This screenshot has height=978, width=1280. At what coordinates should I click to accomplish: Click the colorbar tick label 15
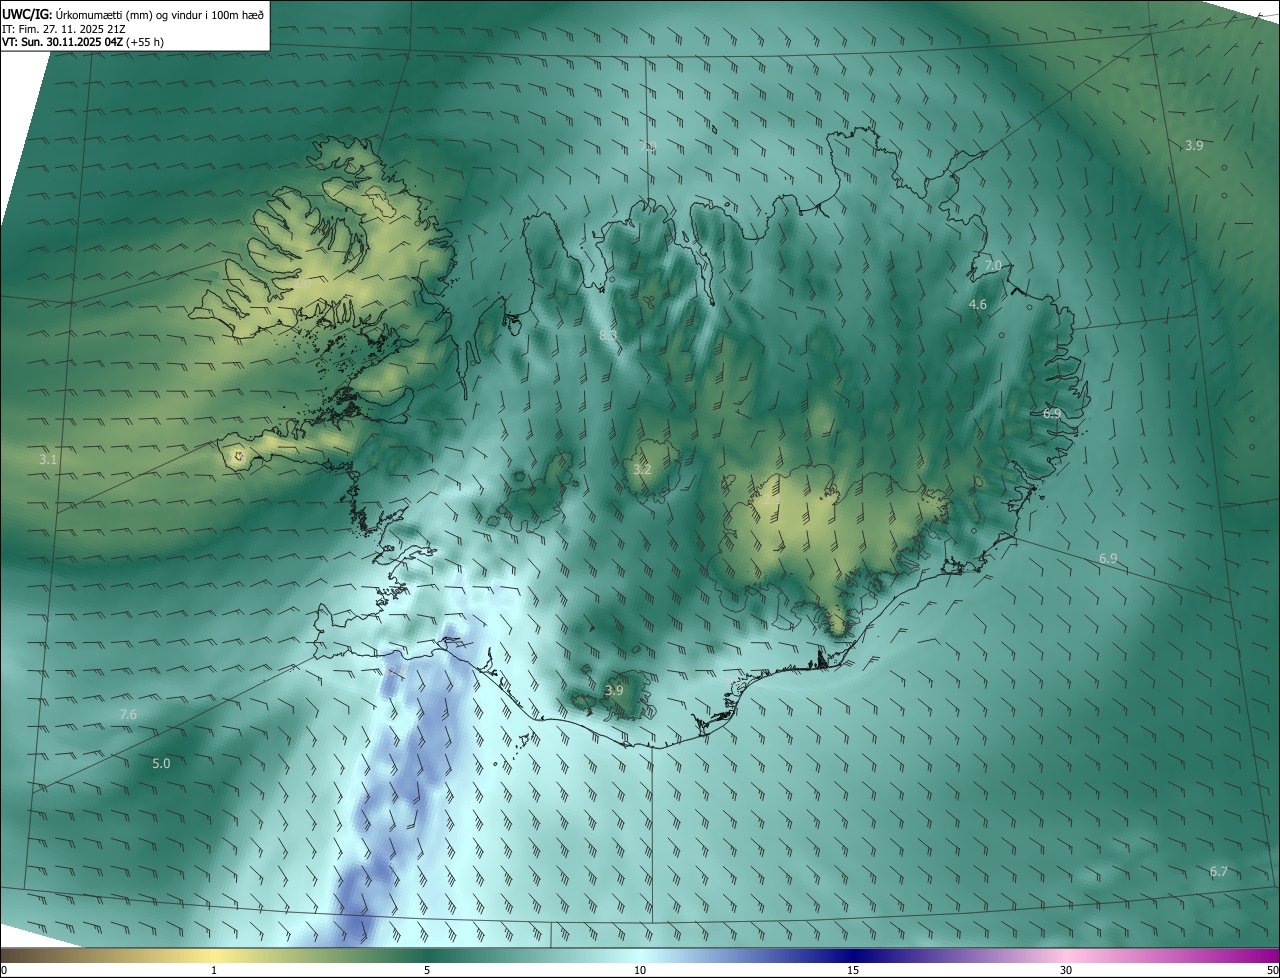tap(853, 971)
